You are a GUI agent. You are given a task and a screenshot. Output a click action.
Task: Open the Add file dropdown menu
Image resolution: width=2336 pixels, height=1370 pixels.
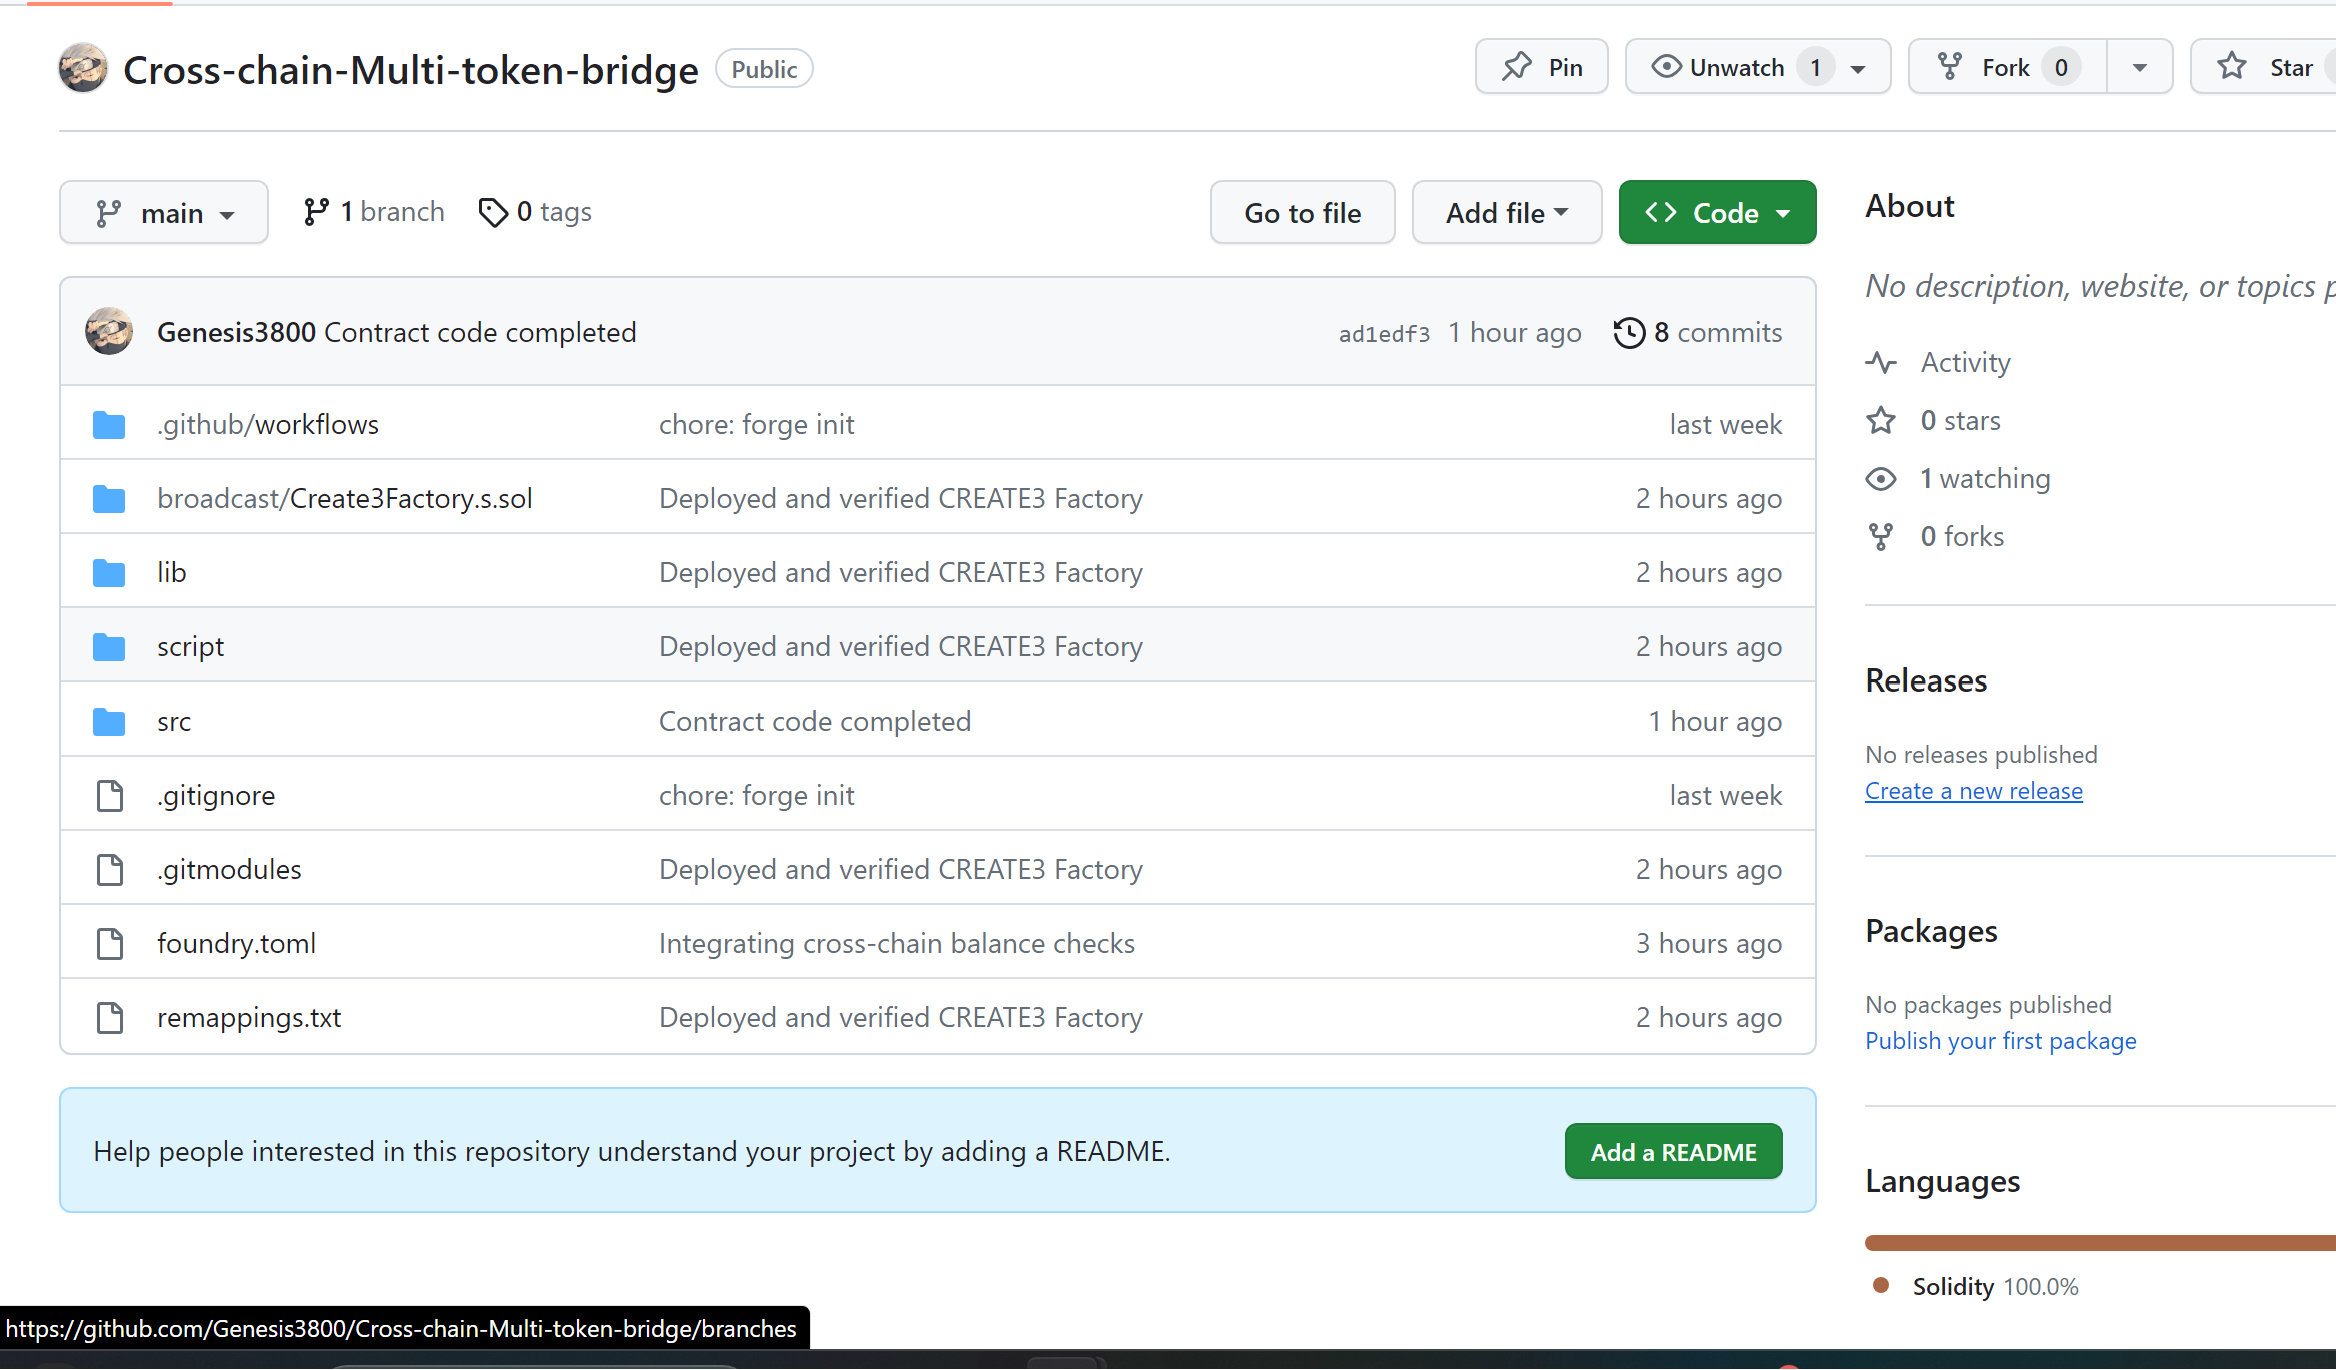click(x=1507, y=212)
